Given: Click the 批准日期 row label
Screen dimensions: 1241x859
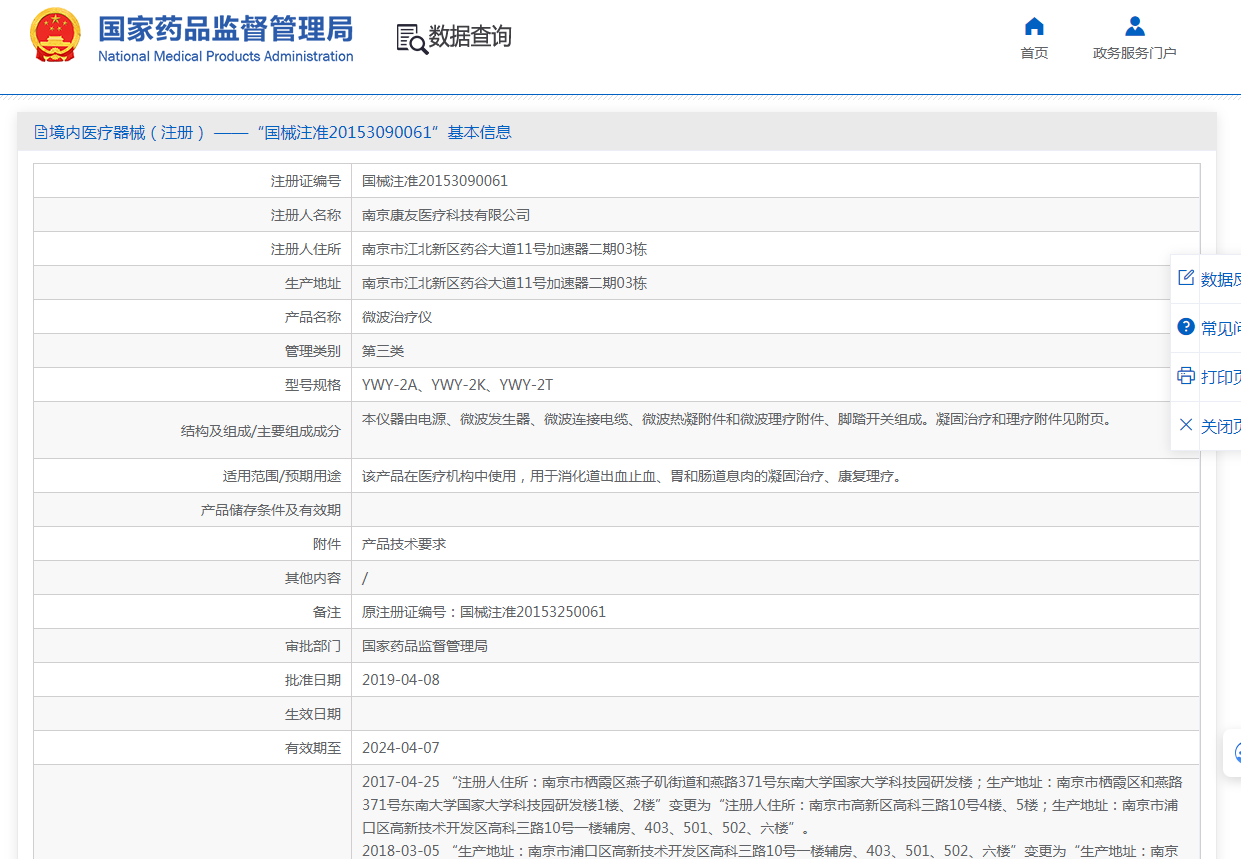Looking at the screenshot, I should click(313, 680).
